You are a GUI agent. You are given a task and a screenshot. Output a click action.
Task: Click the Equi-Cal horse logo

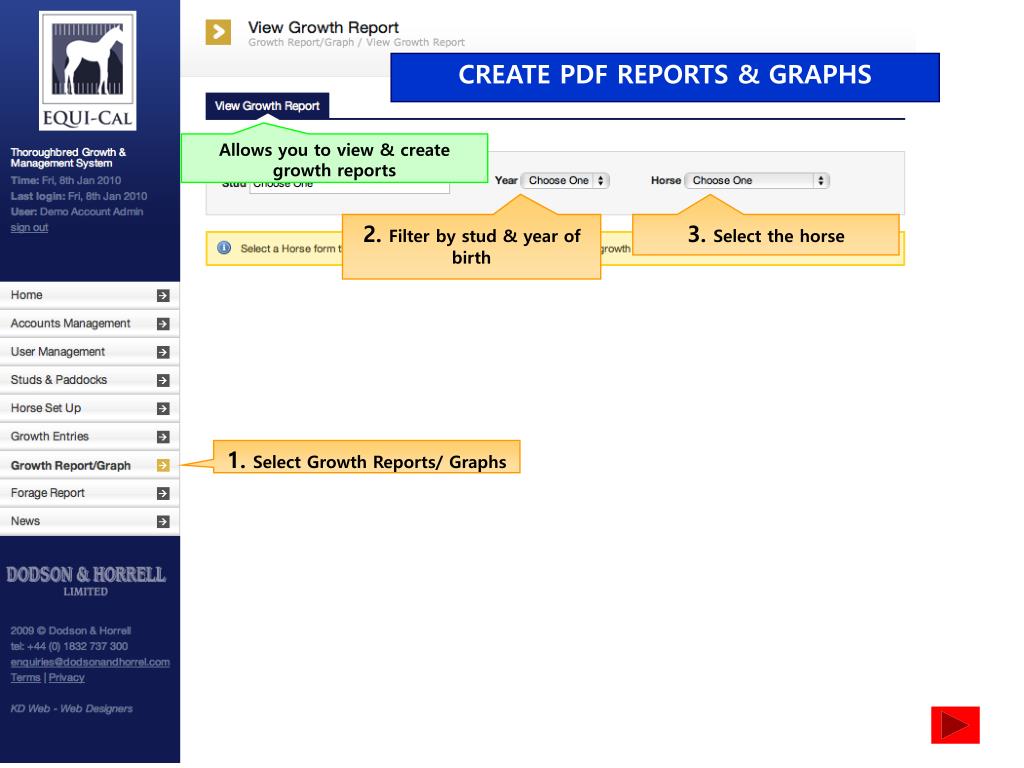pyautogui.click(x=88, y=70)
